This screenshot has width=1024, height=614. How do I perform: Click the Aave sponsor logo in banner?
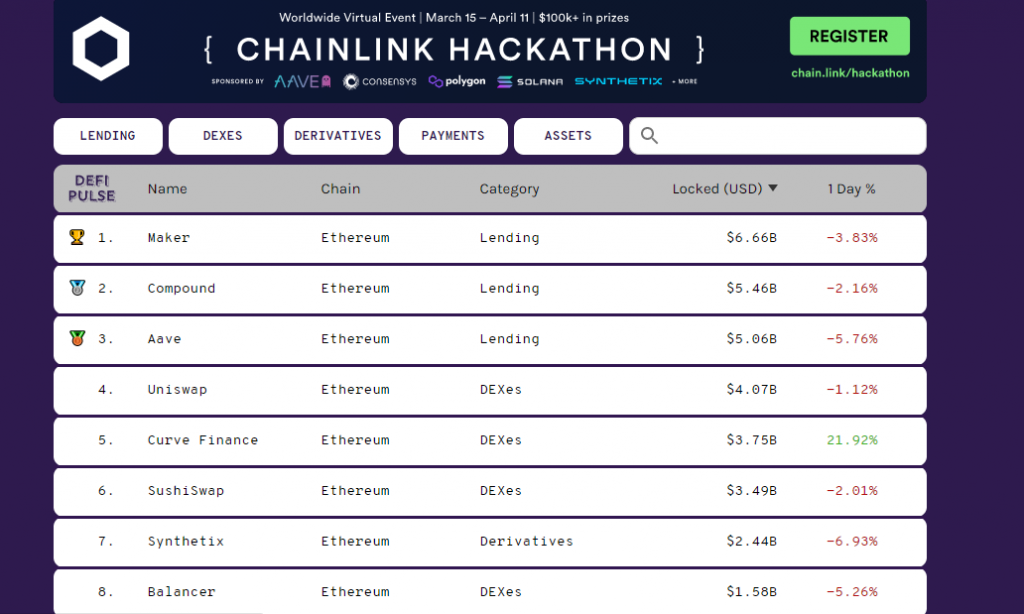(302, 81)
